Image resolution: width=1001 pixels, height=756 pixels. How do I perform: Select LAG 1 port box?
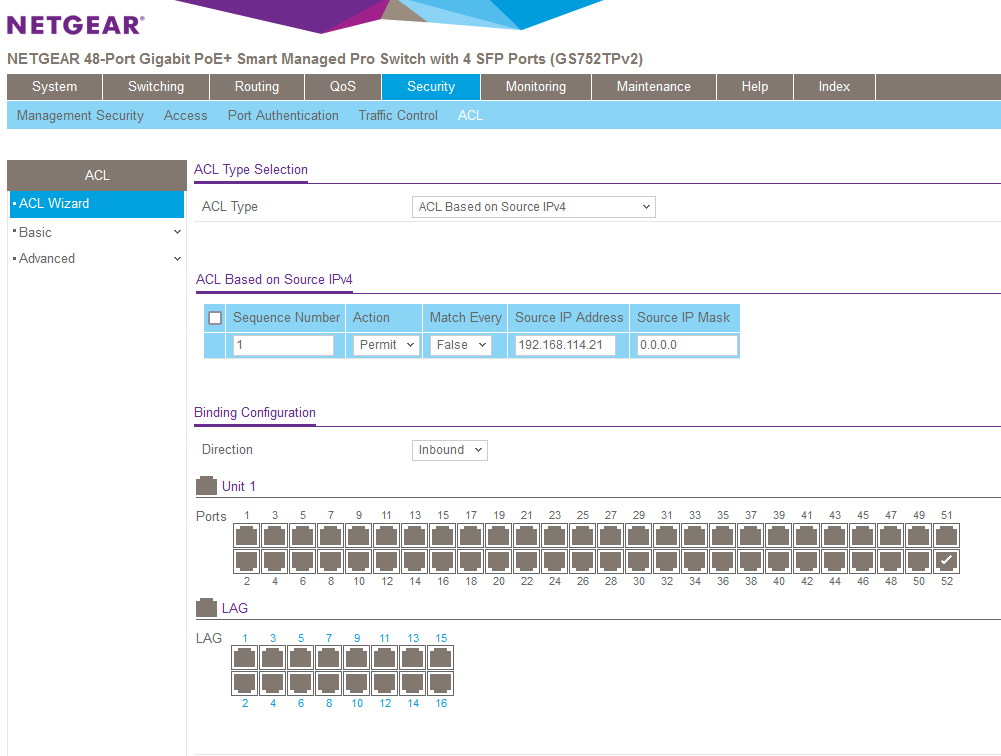tap(245, 658)
